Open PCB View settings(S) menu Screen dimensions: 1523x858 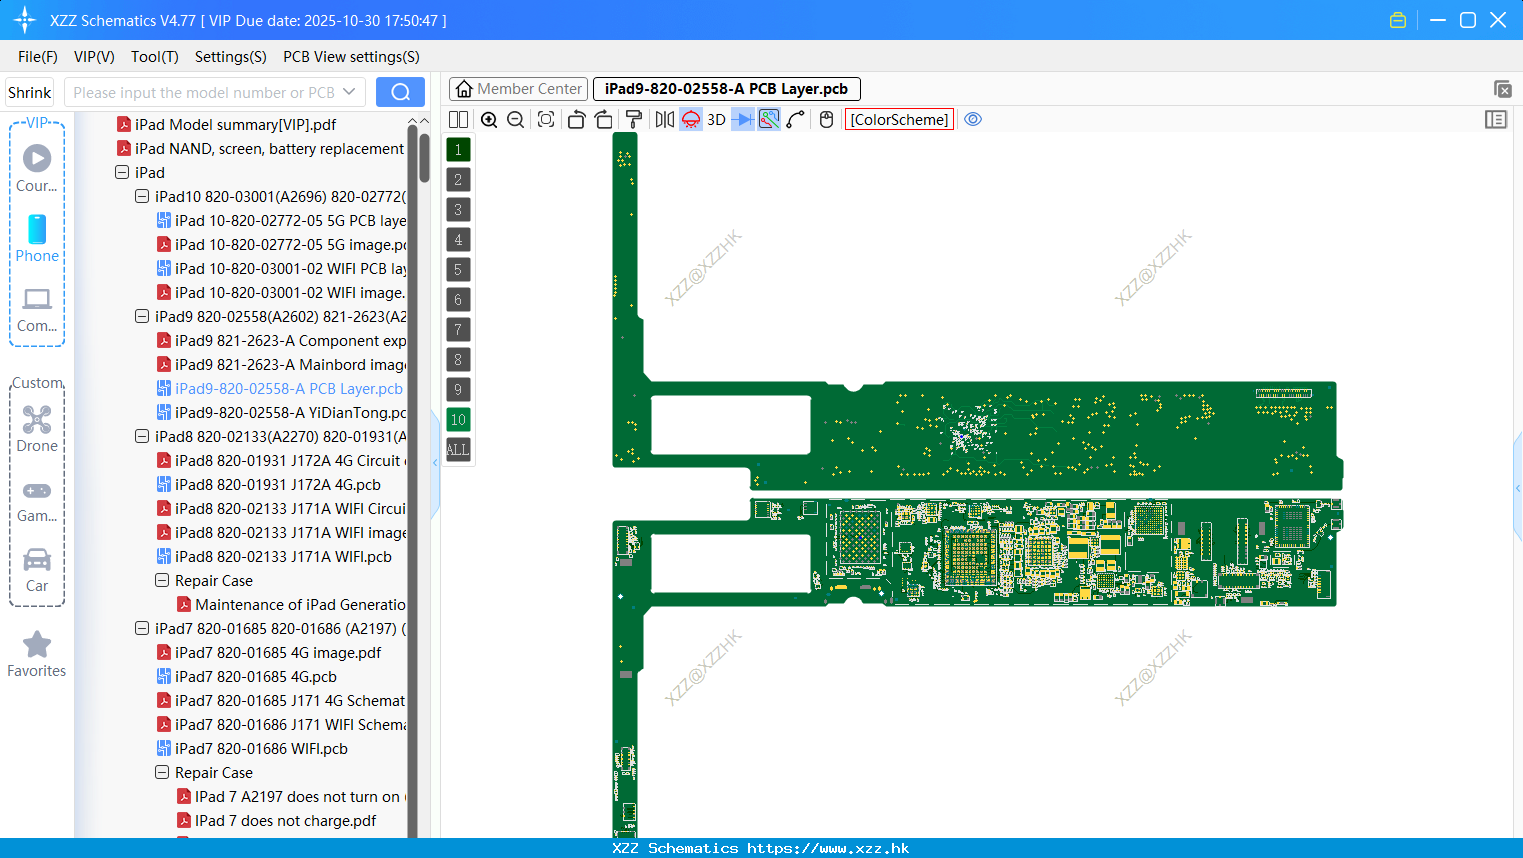pyautogui.click(x=351, y=57)
